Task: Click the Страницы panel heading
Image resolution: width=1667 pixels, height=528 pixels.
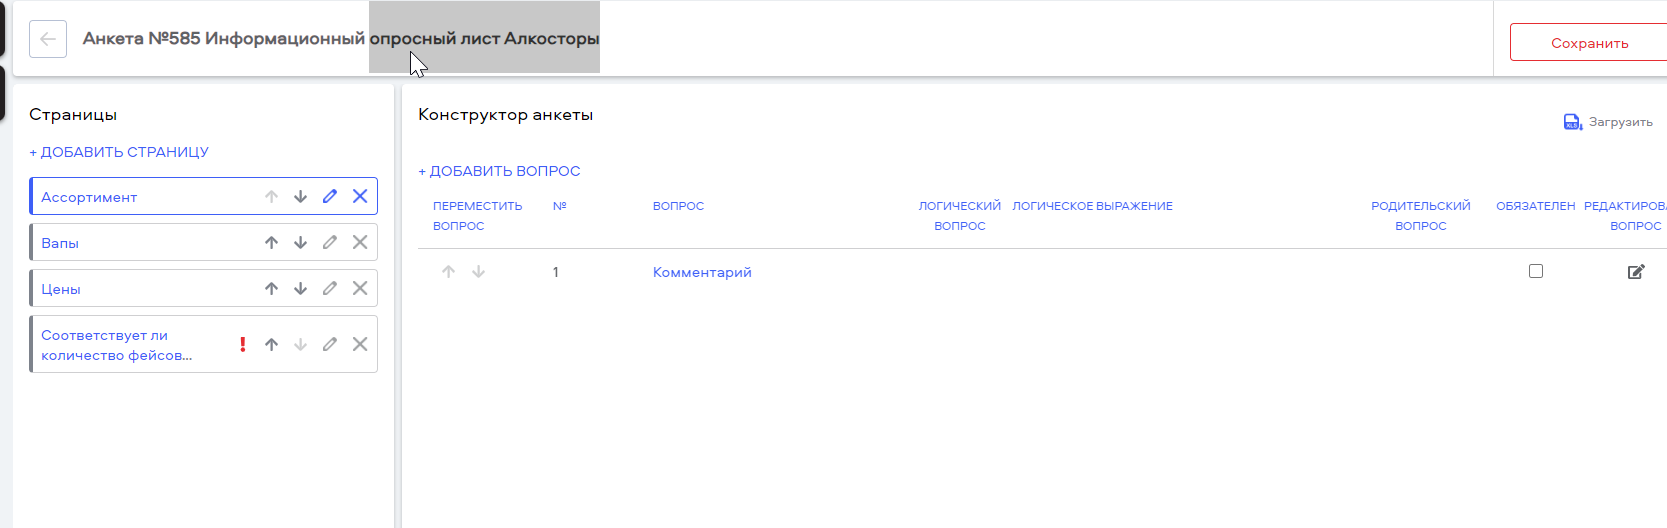Action: click(73, 114)
